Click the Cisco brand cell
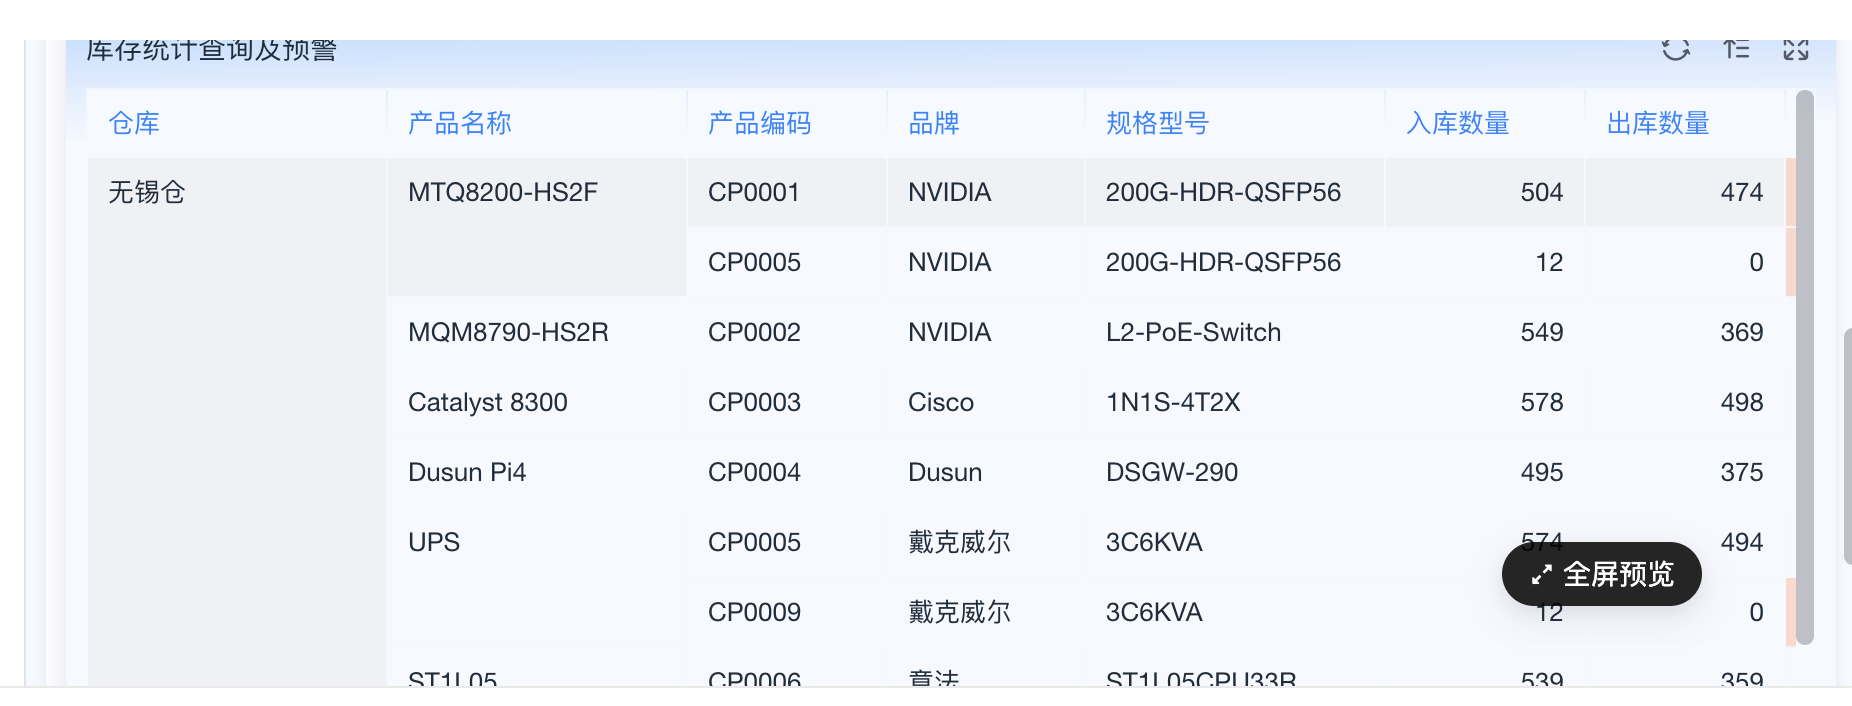The width and height of the screenshot is (1852, 706). pyautogui.click(x=941, y=402)
